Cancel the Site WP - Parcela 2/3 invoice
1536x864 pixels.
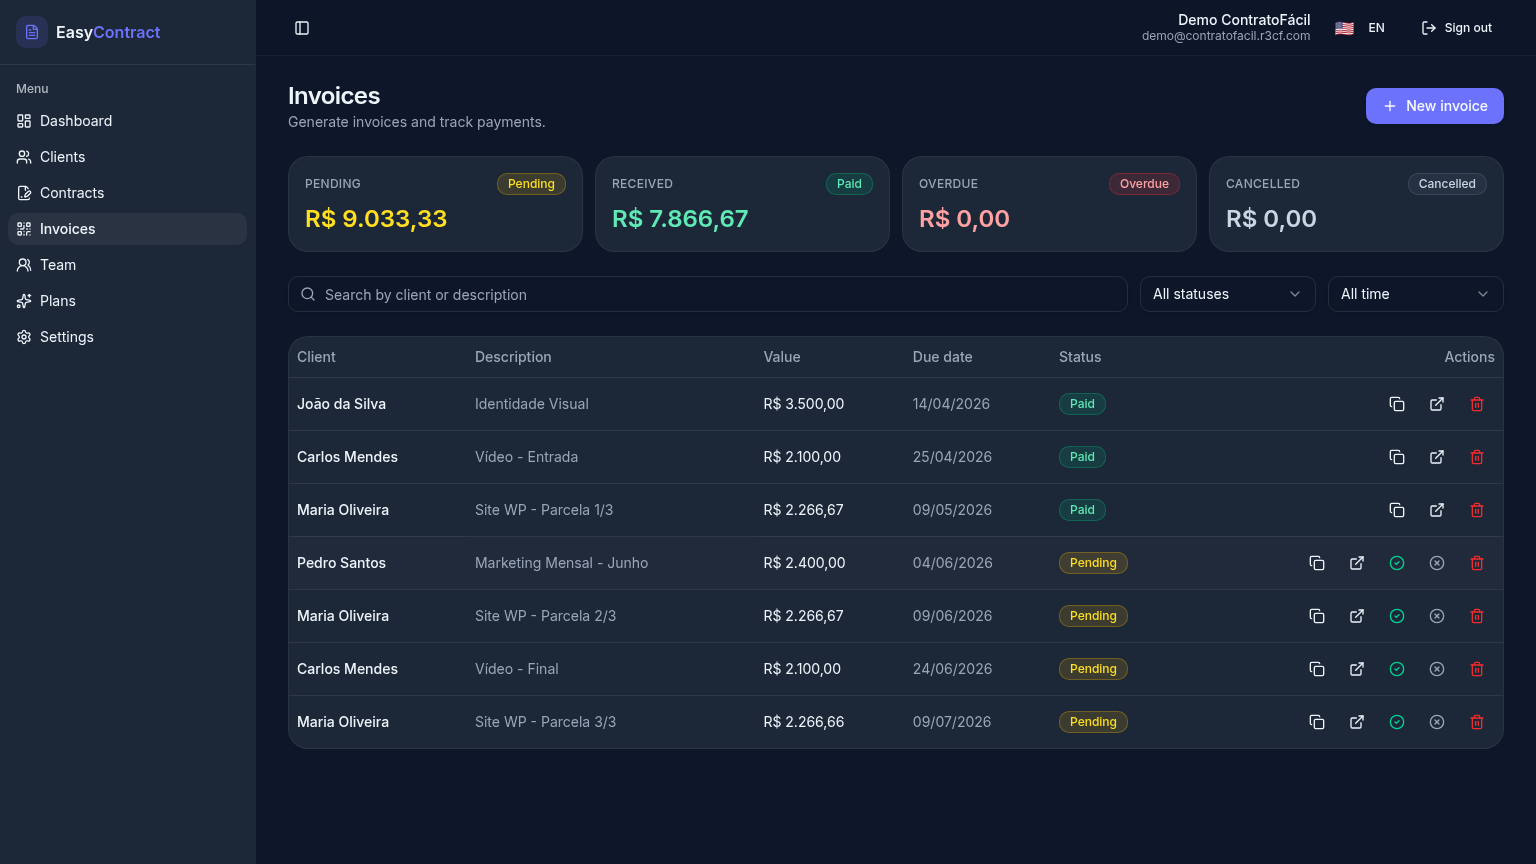tap(1437, 616)
